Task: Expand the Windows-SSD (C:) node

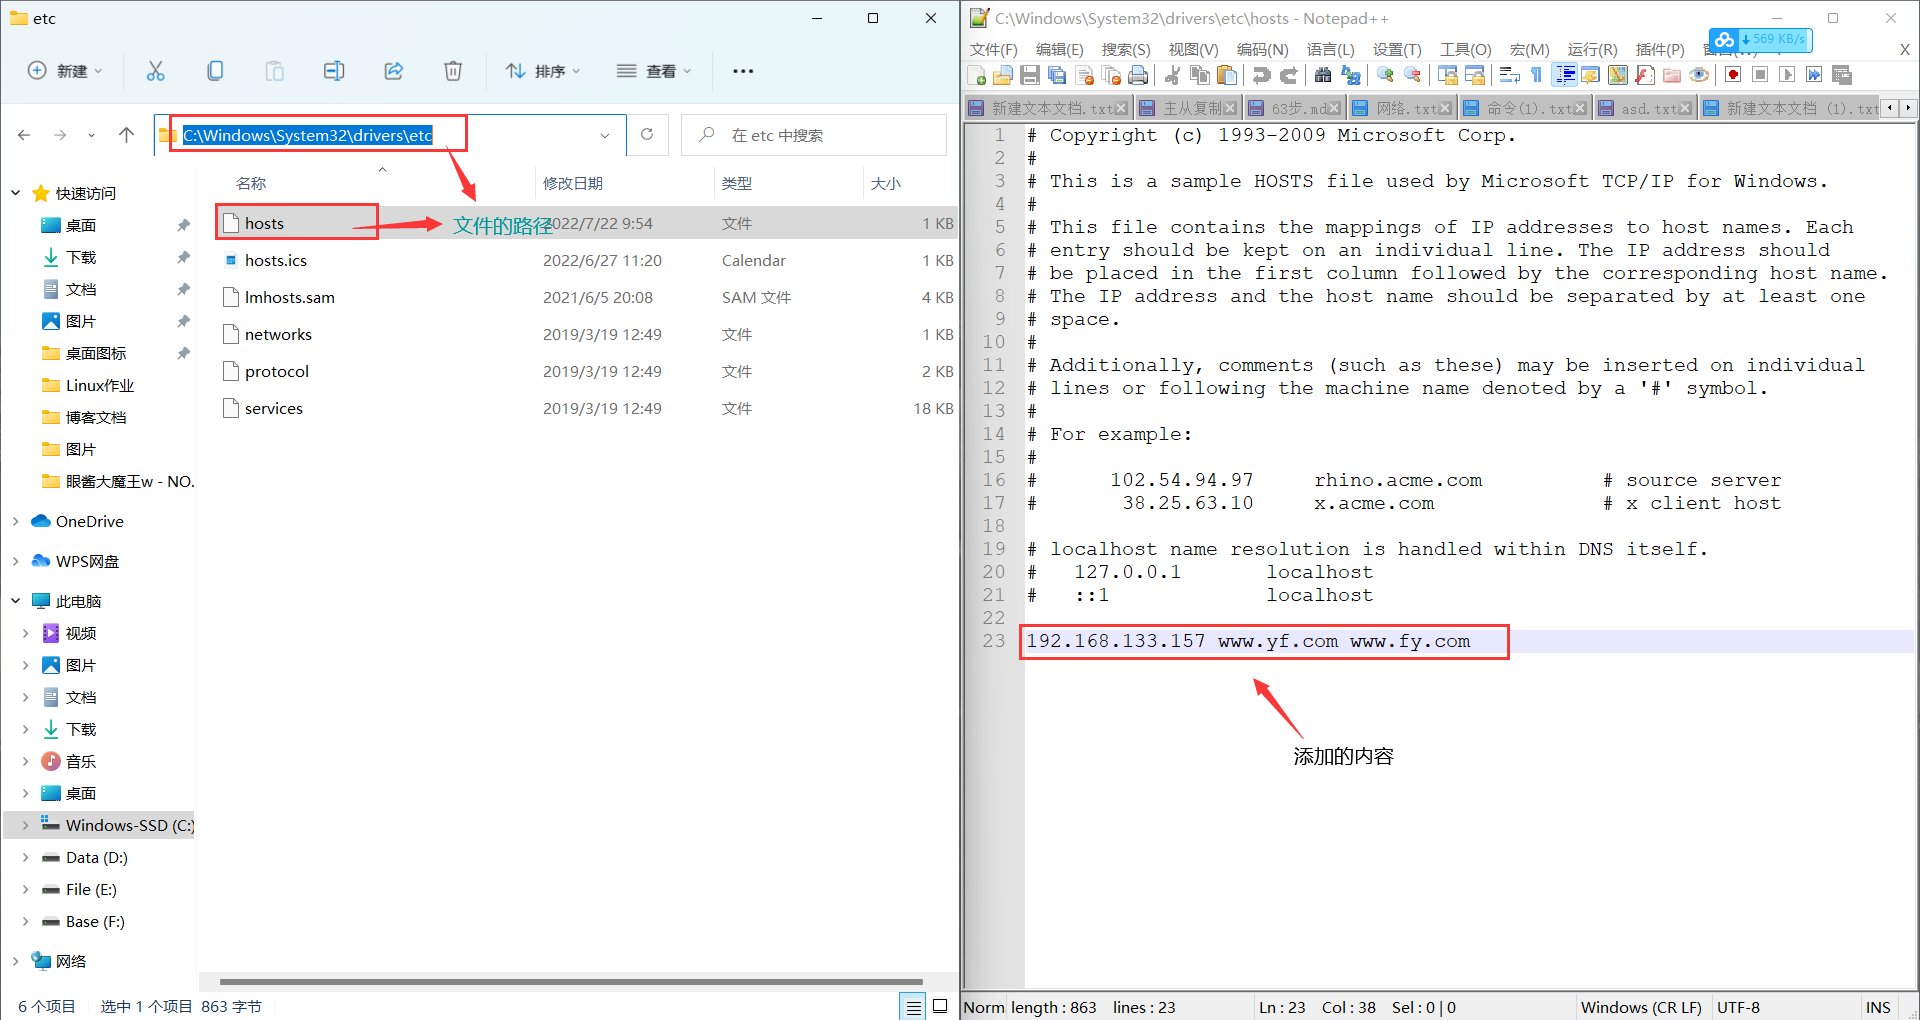Action: [x=26, y=825]
